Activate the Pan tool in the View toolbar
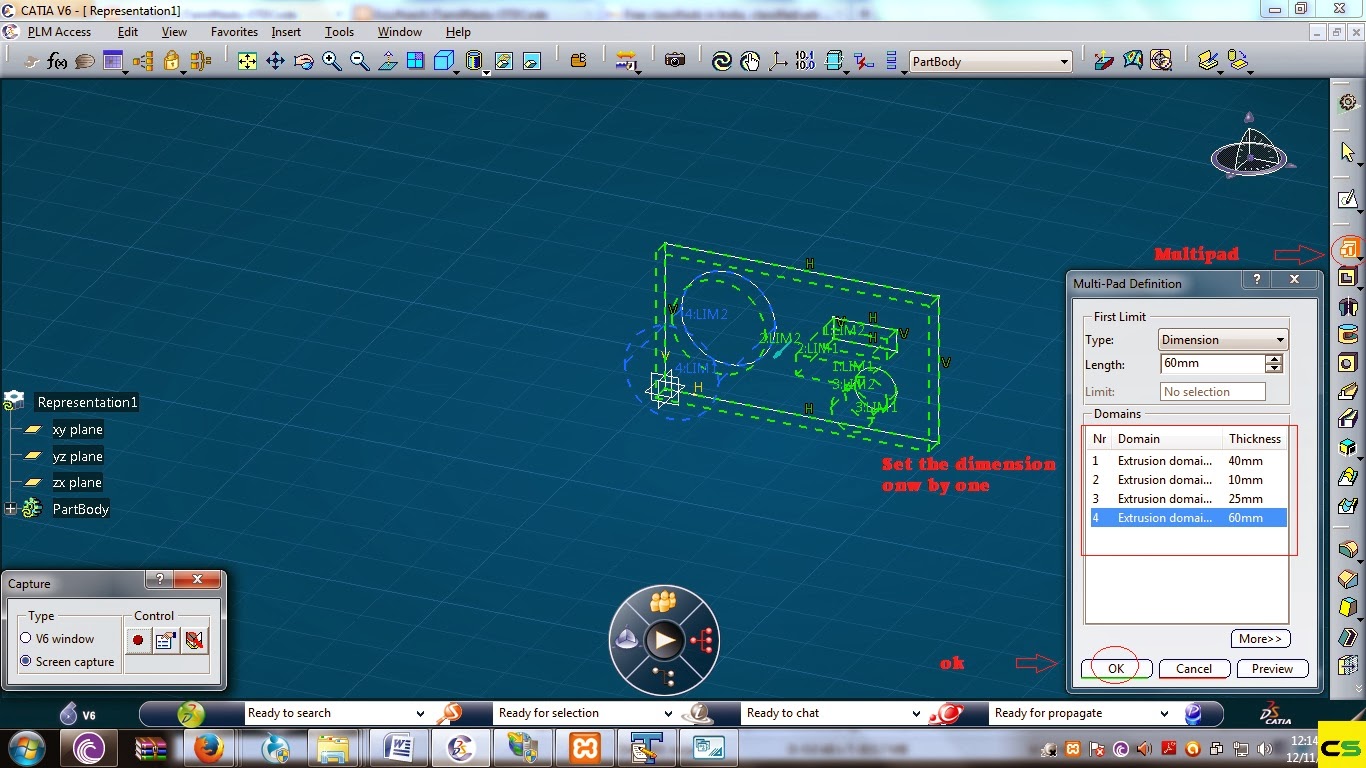The height and width of the screenshot is (768, 1366). (276, 60)
